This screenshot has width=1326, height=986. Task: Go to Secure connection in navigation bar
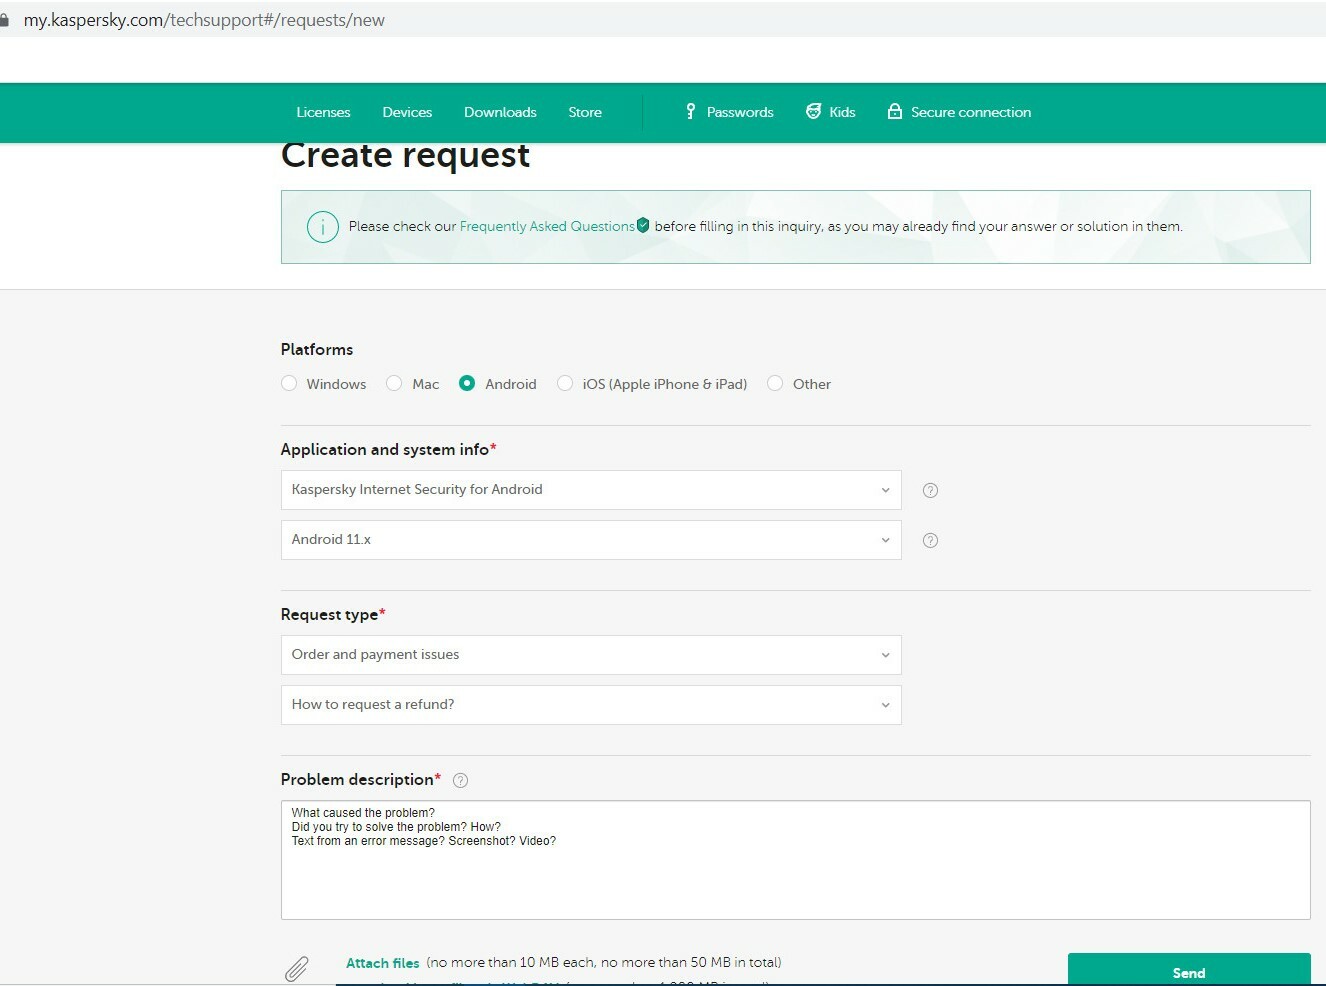point(971,112)
